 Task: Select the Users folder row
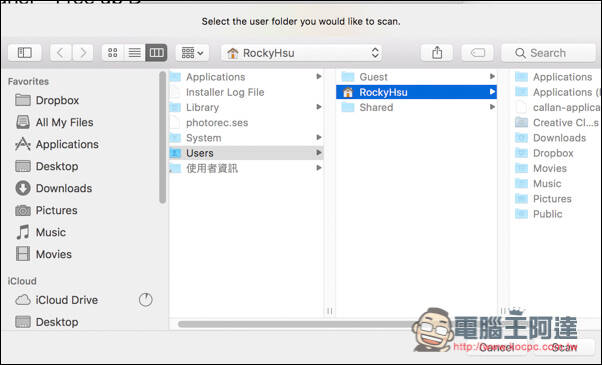246,153
